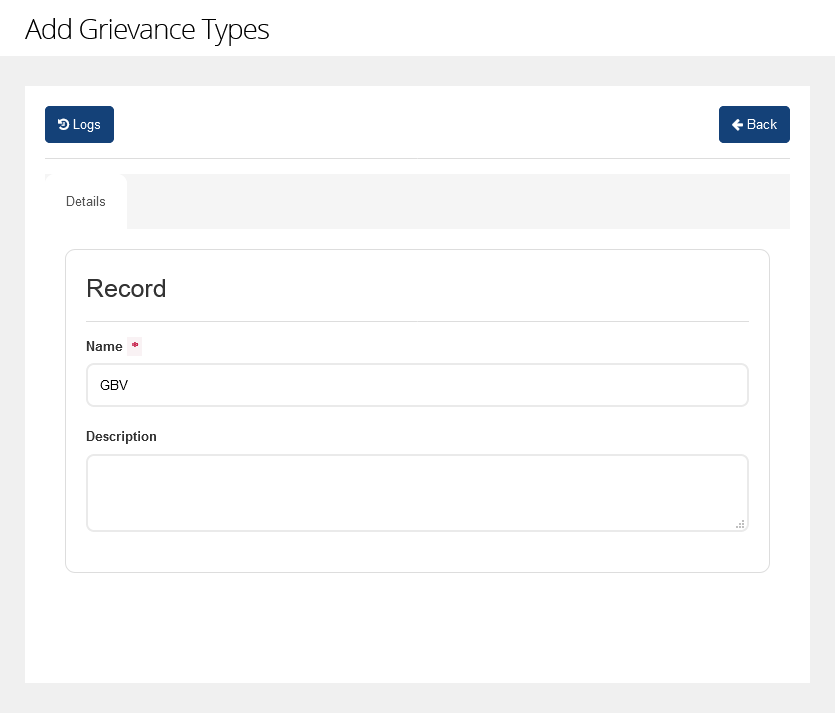Screen dimensions: 835x713
Task: Open the Logs view
Action: tap(79, 125)
